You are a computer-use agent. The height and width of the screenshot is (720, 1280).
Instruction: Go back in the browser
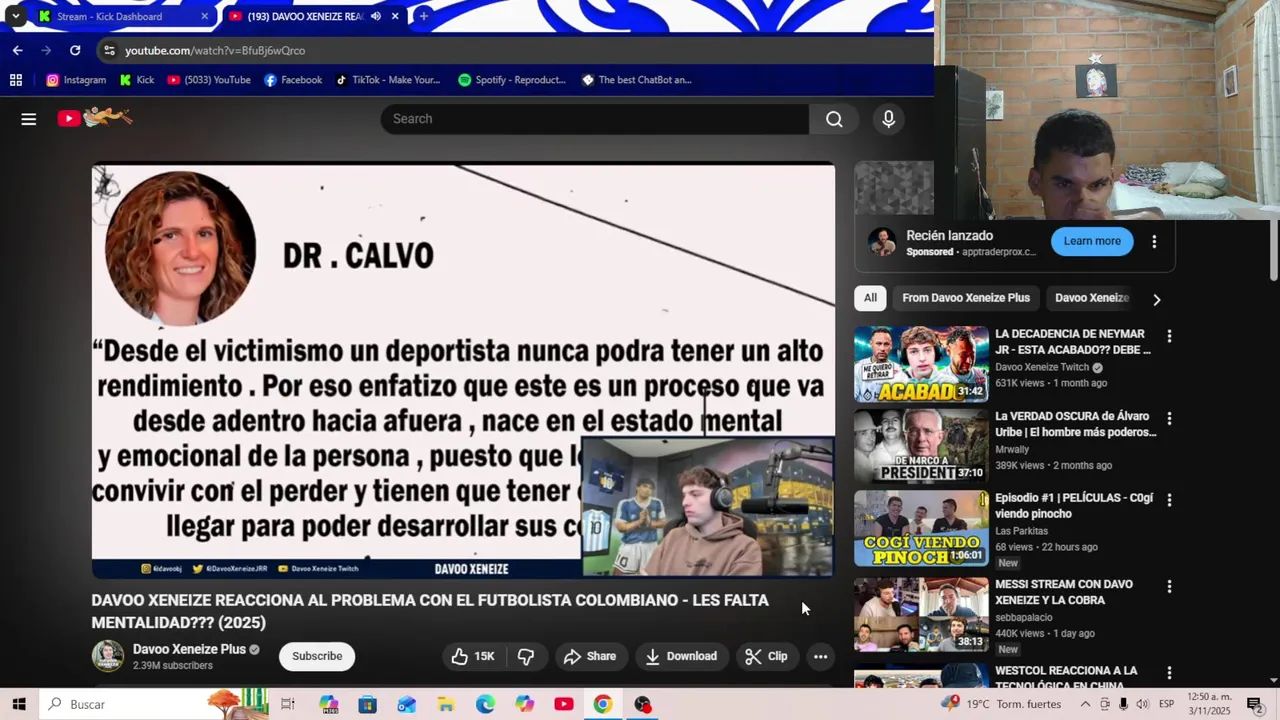click(17, 50)
